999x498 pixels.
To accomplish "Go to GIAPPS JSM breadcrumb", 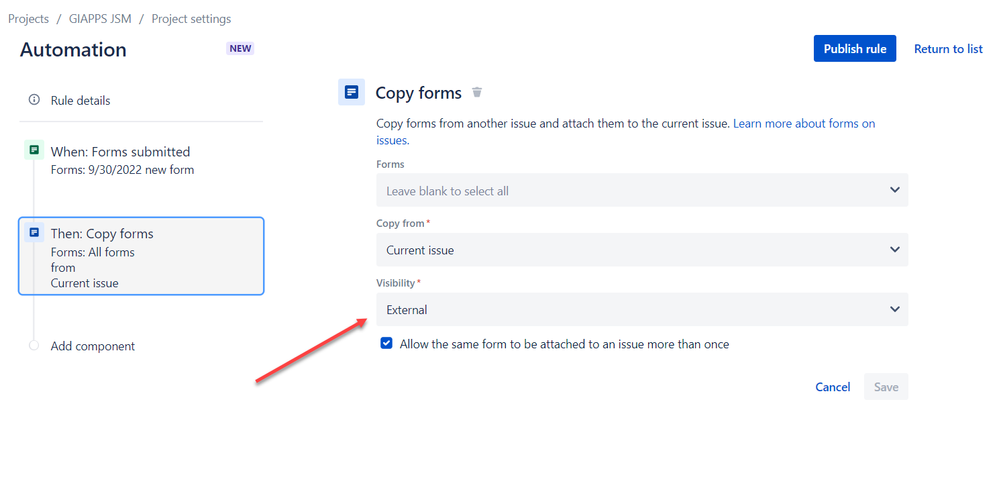I will [100, 19].
